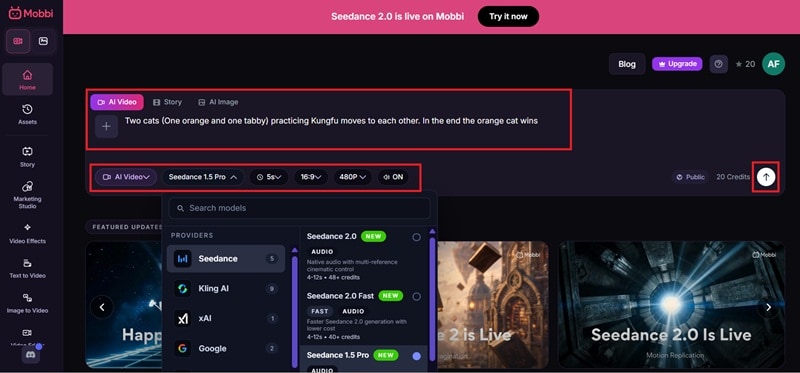Add reference media with plus button
This screenshot has width=800, height=373.
tap(106, 126)
